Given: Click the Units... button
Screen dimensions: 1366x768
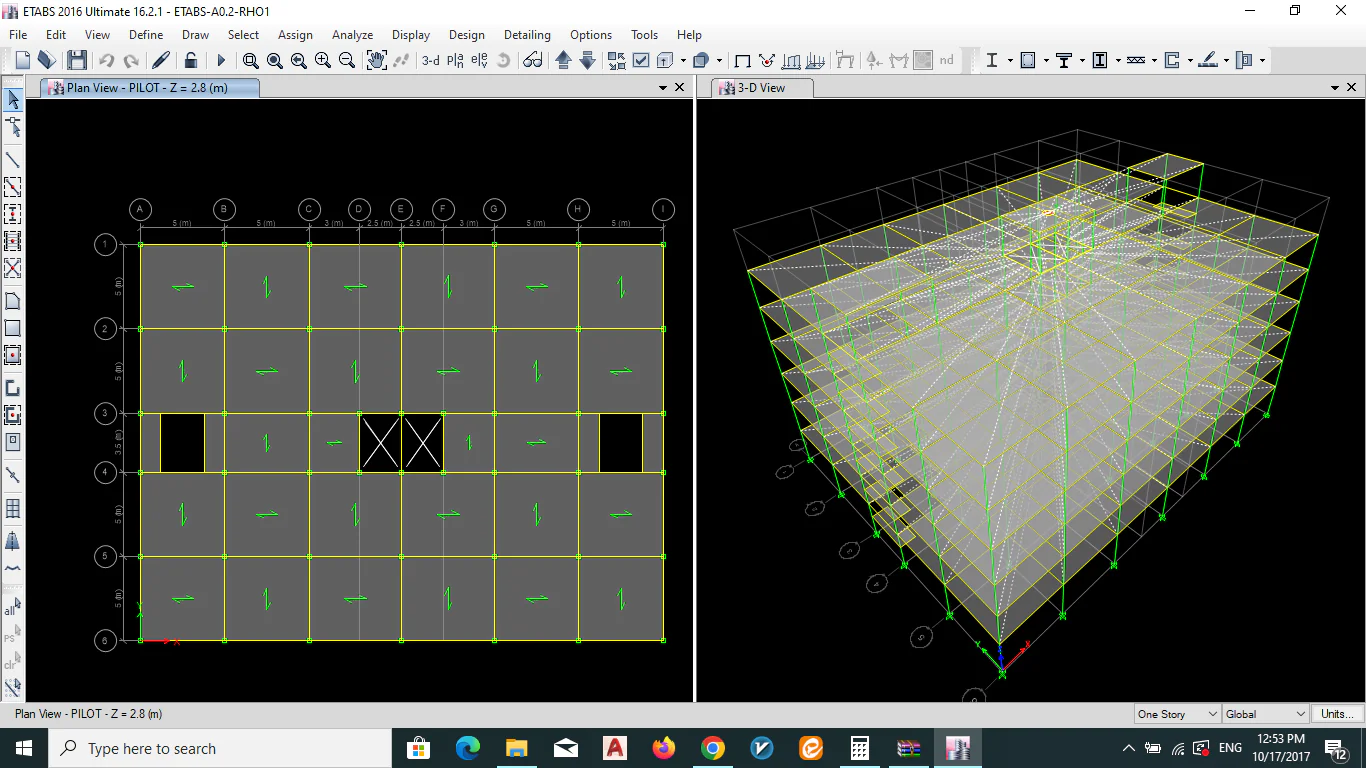Looking at the screenshot, I should point(1337,714).
